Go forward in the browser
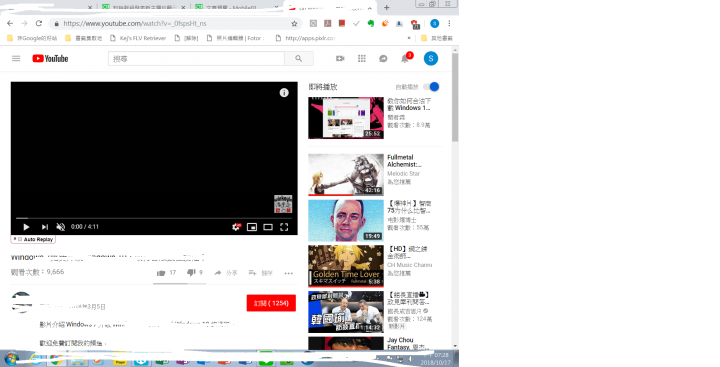Screen dimensions: 720x367 [x=24, y=23]
